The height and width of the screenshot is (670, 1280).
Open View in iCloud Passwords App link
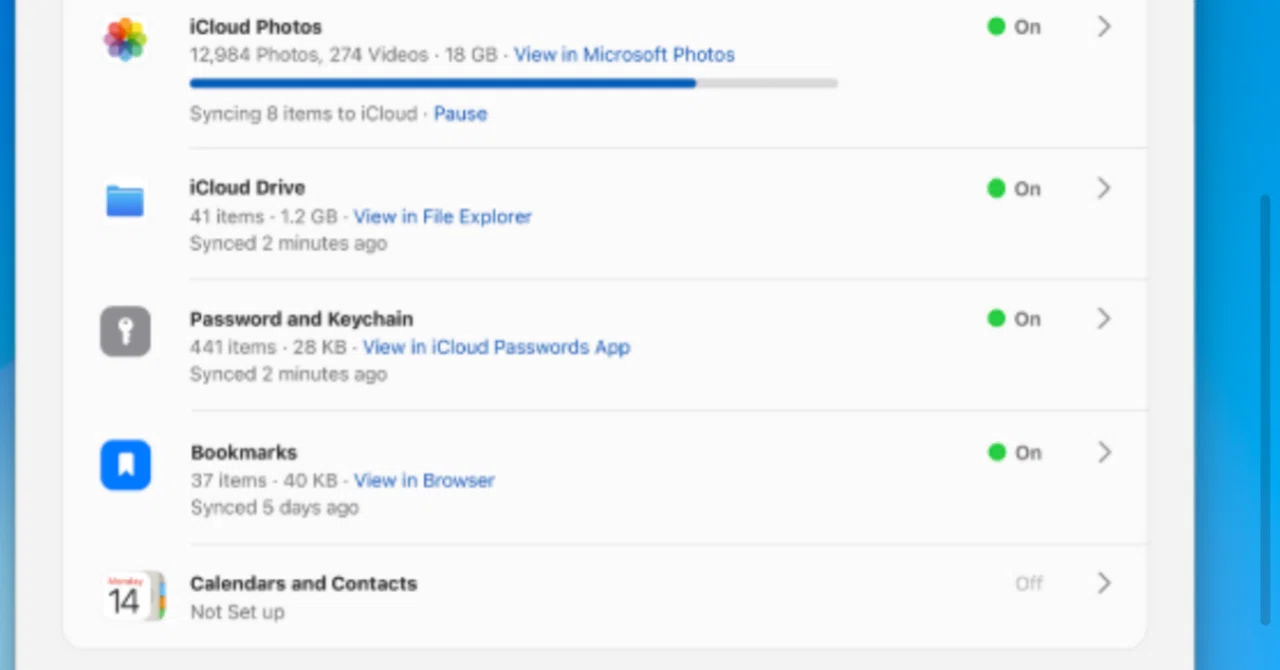tap(496, 348)
